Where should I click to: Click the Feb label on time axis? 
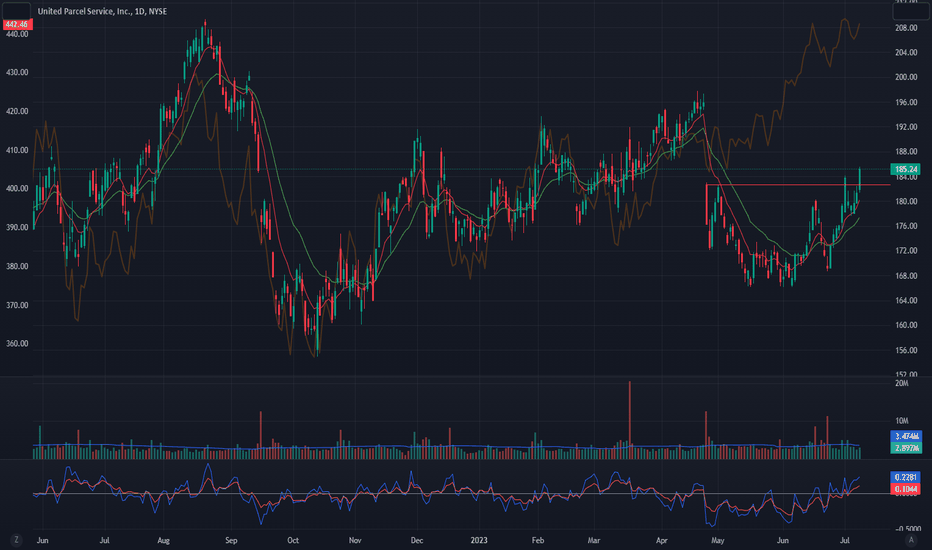(x=538, y=540)
